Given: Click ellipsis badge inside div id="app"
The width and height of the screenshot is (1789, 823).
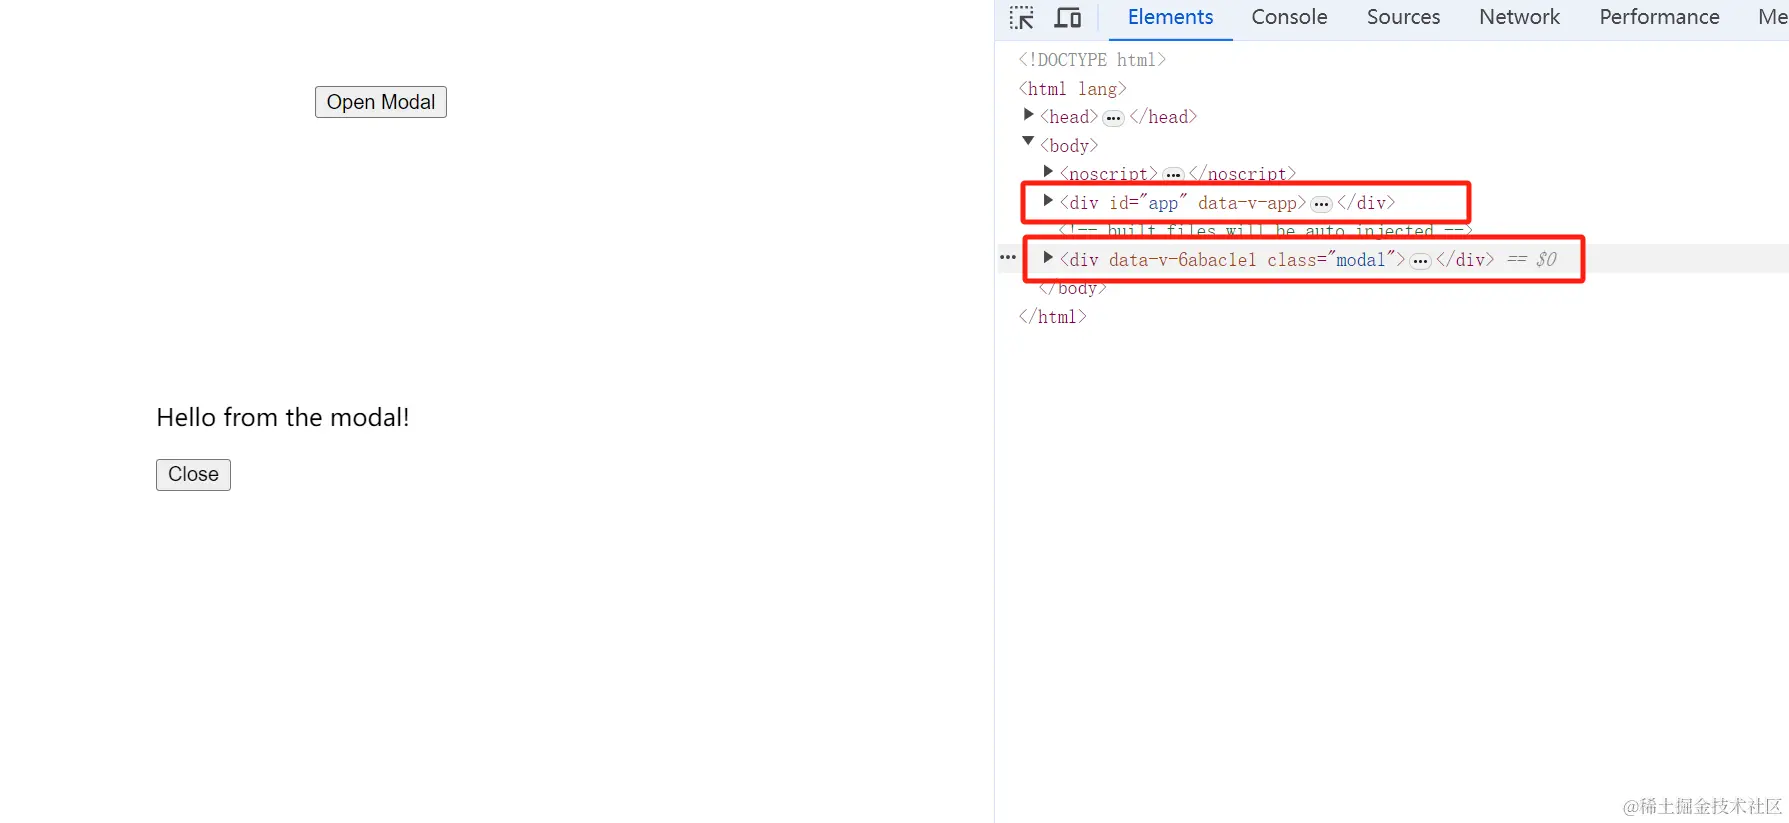Looking at the screenshot, I should [x=1321, y=204].
